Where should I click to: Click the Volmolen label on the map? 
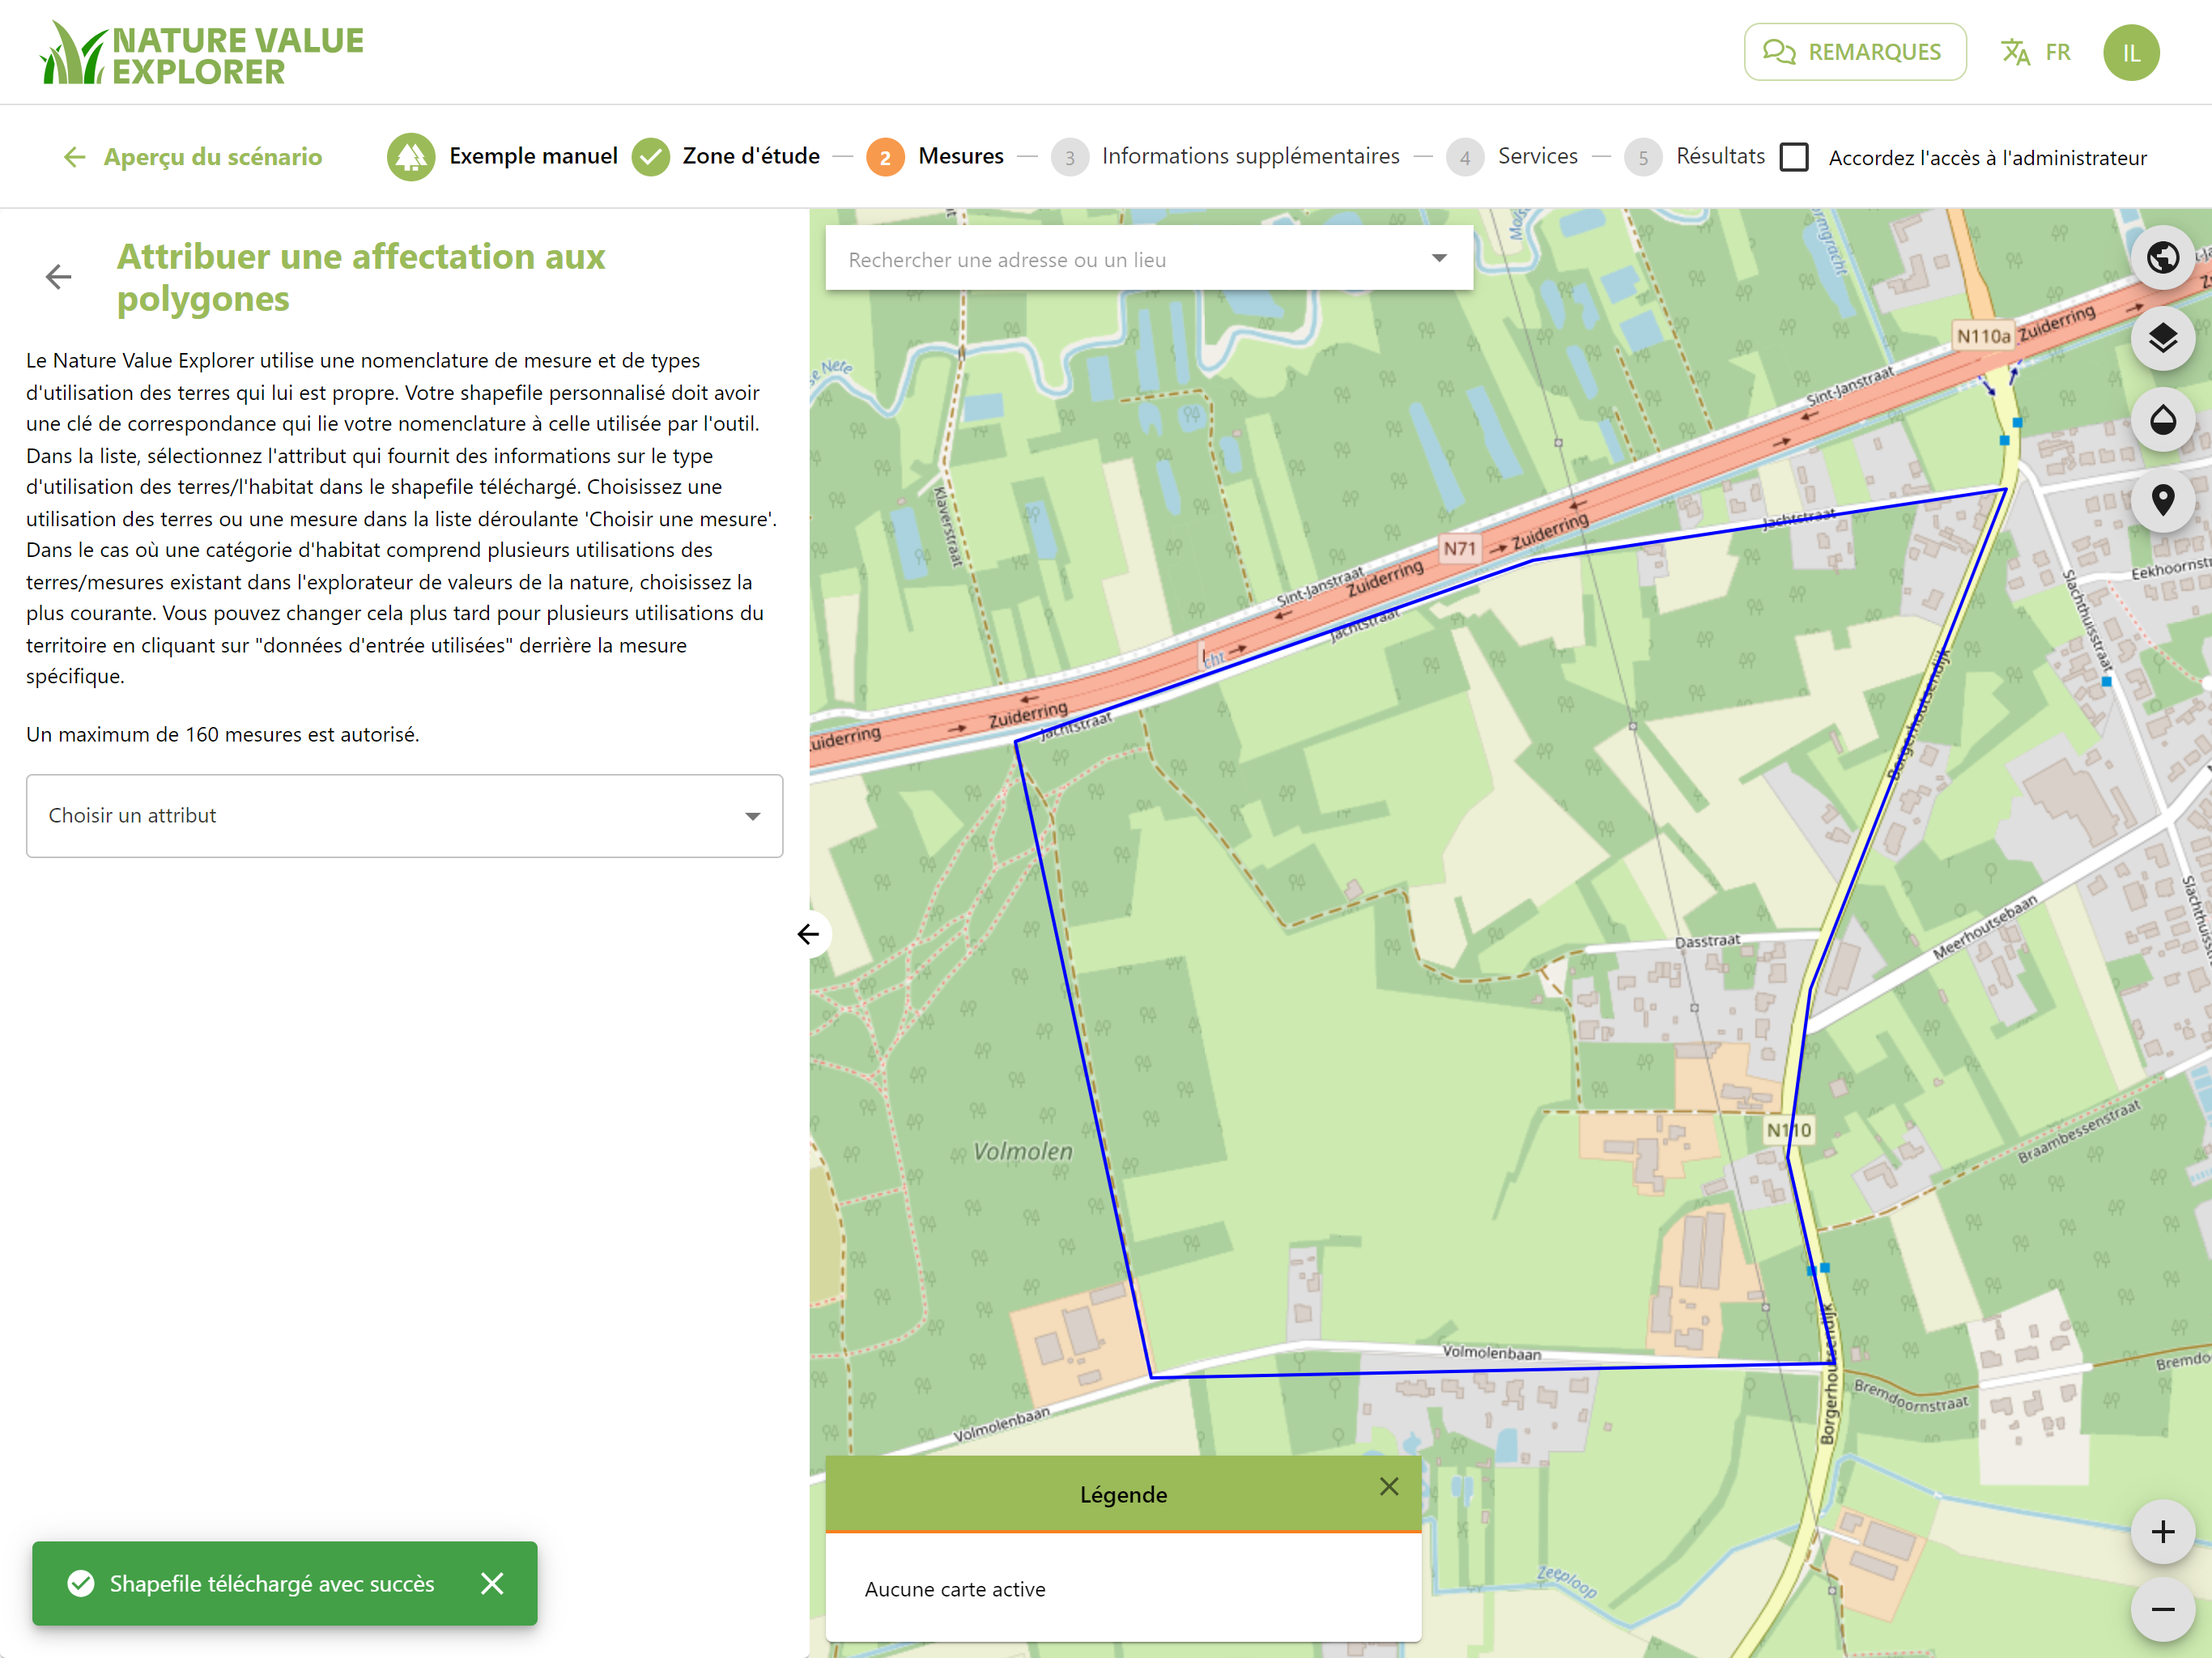1023,1152
